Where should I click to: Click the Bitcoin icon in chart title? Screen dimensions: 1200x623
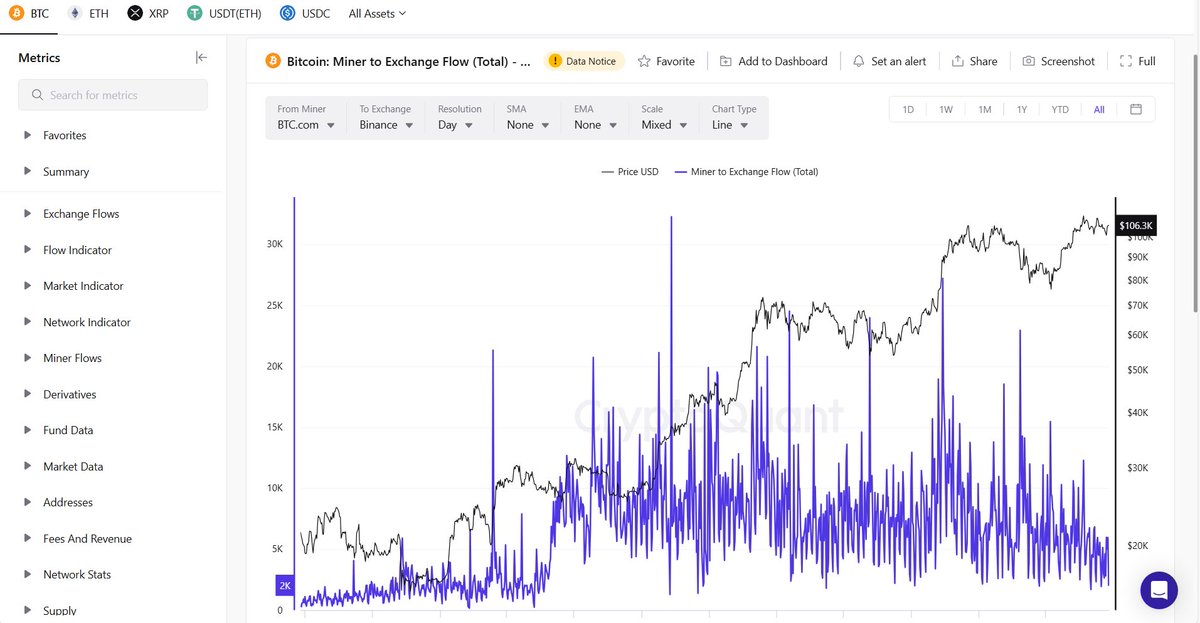point(273,61)
